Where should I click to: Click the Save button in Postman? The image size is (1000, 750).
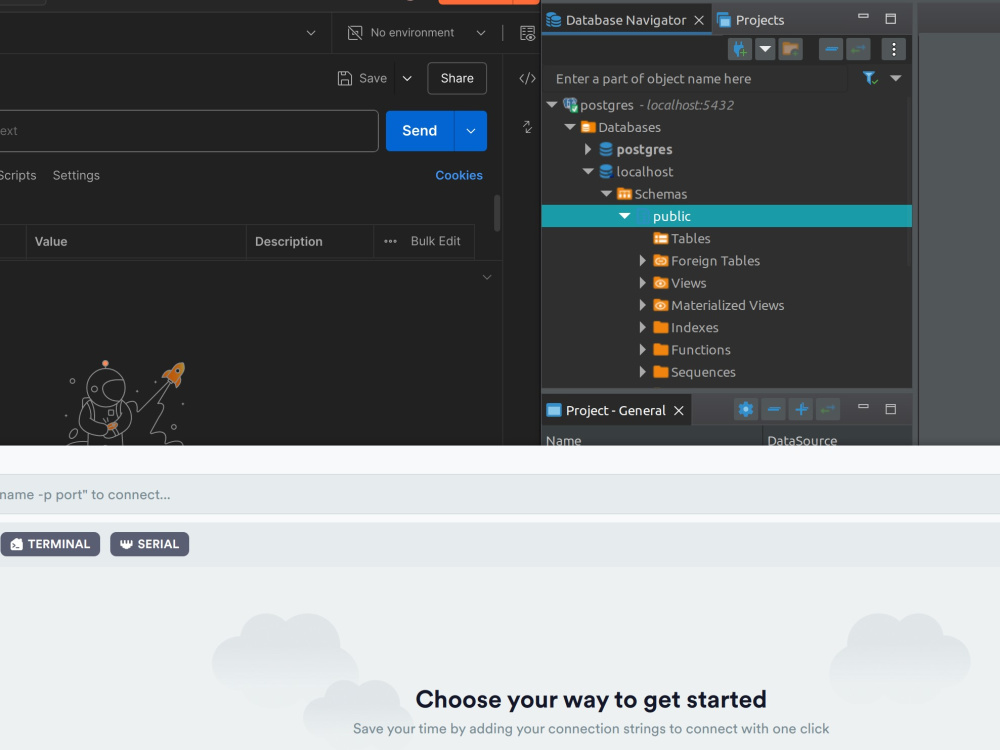[x=362, y=78]
